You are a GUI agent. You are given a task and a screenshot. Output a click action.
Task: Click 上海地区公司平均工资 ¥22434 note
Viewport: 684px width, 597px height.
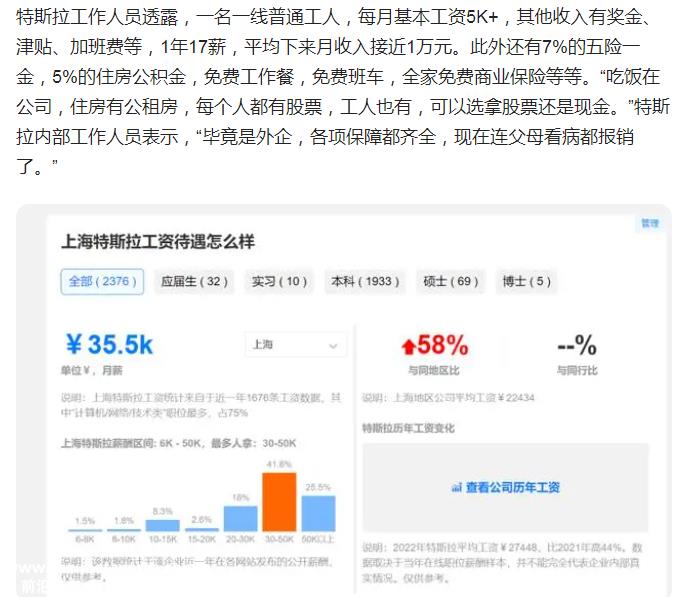click(x=448, y=398)
